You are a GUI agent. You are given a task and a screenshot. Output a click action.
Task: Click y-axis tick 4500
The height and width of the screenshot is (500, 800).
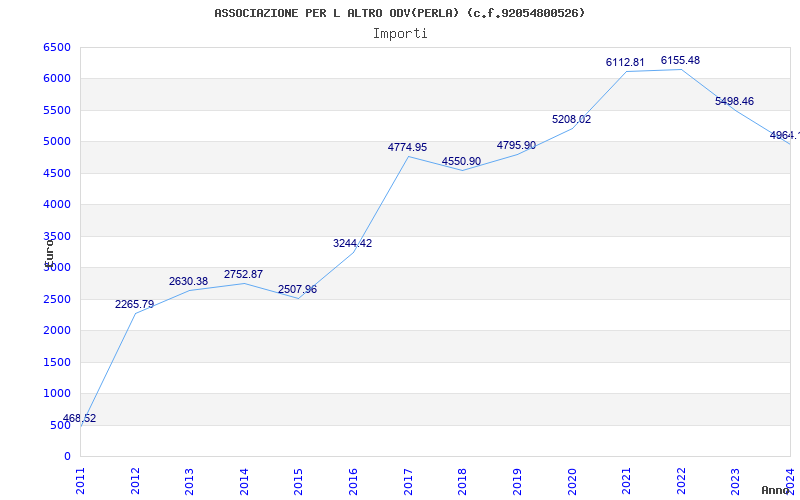click(x=57, y=173)
